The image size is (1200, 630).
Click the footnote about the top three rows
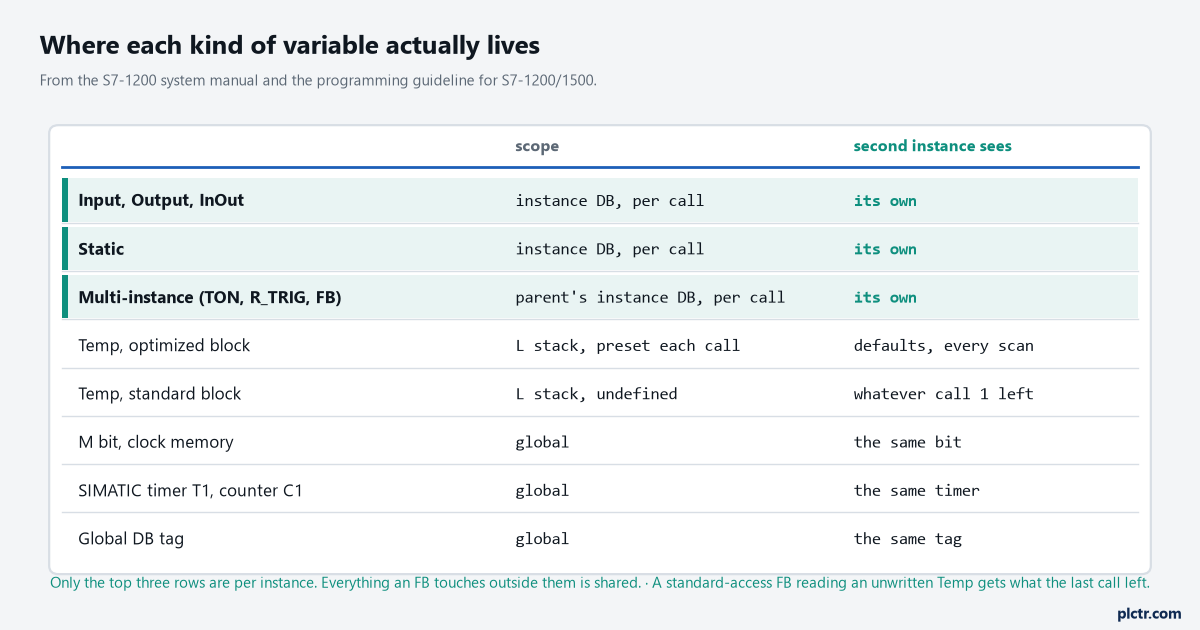pos(600,583)
